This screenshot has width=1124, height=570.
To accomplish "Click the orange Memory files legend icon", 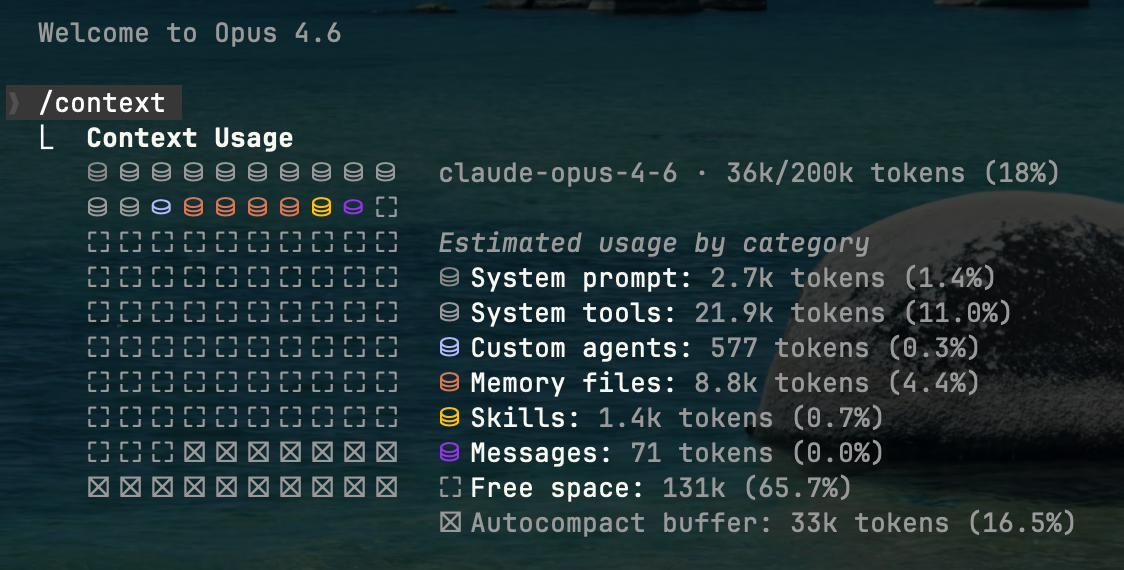I will (450, 383).
